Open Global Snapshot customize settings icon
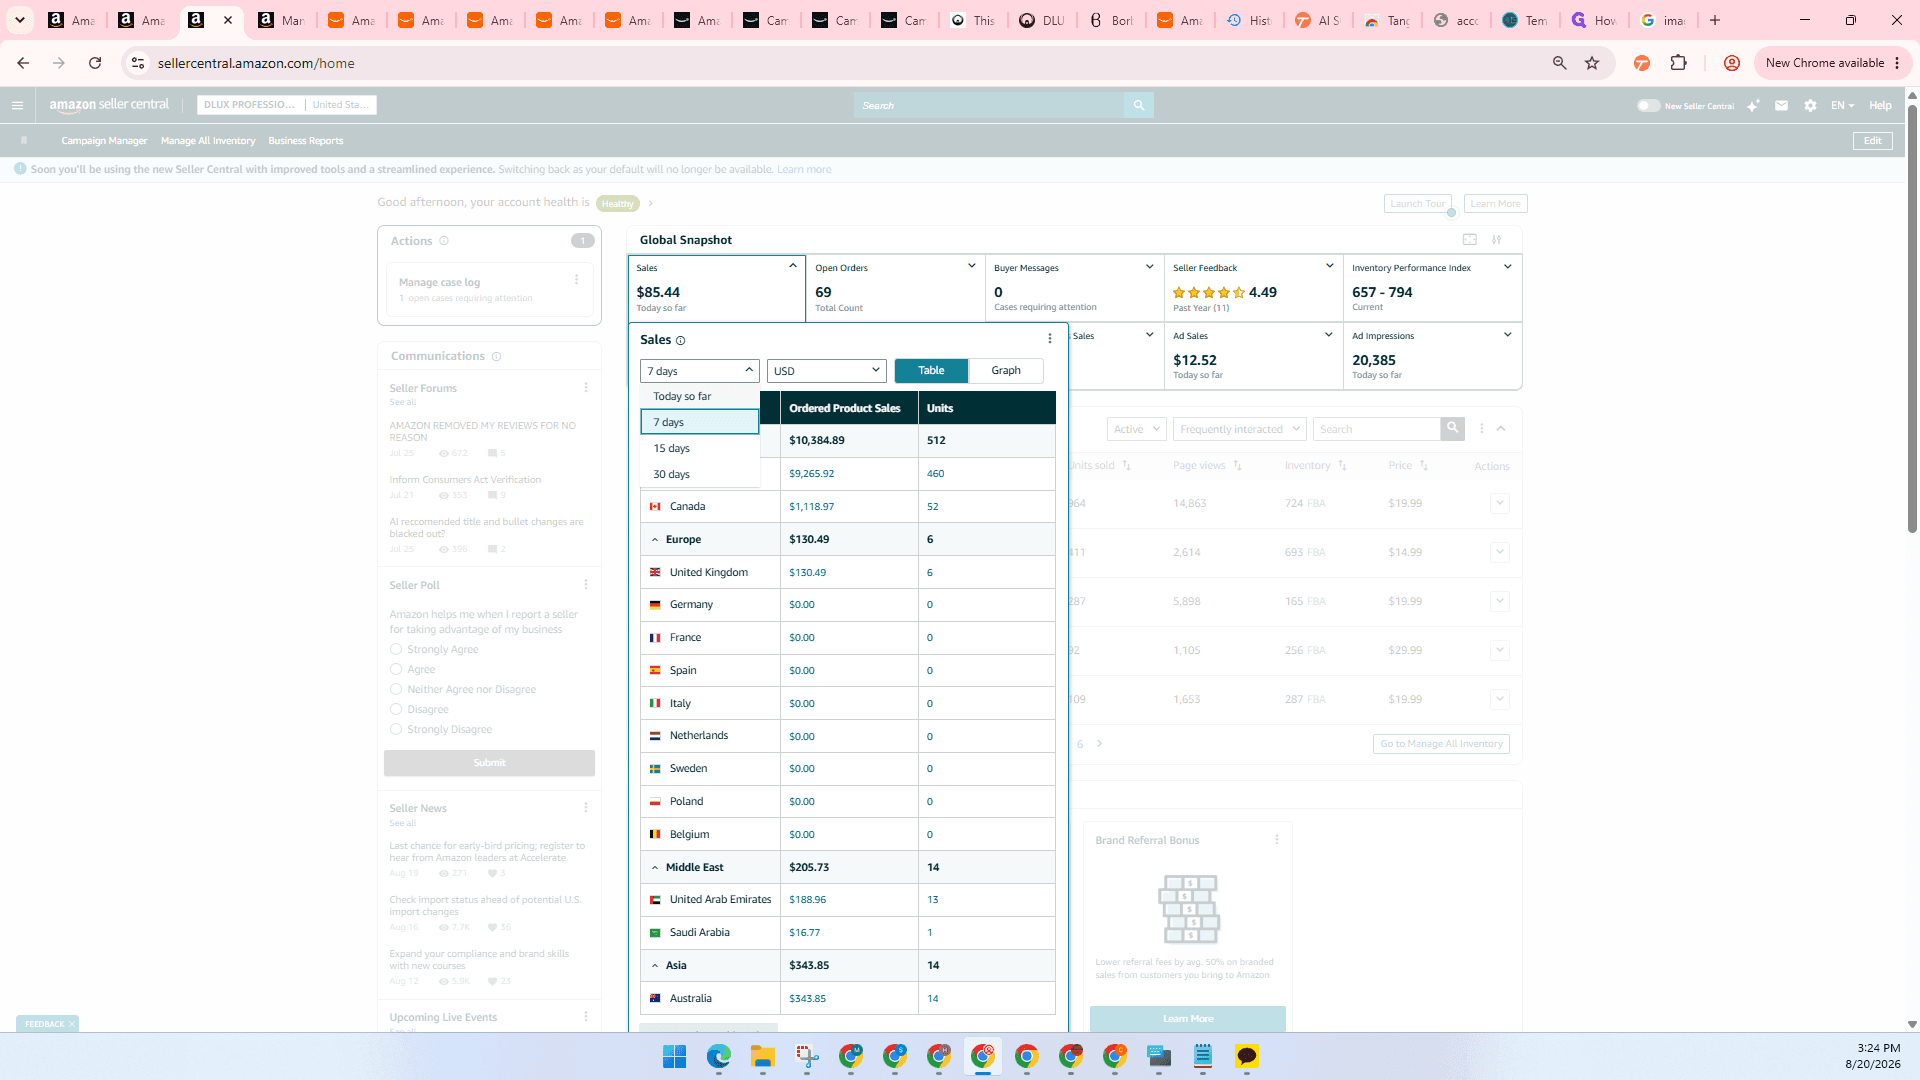The height and width of the screenshot is (1080, 1920). coord(1497,239)
